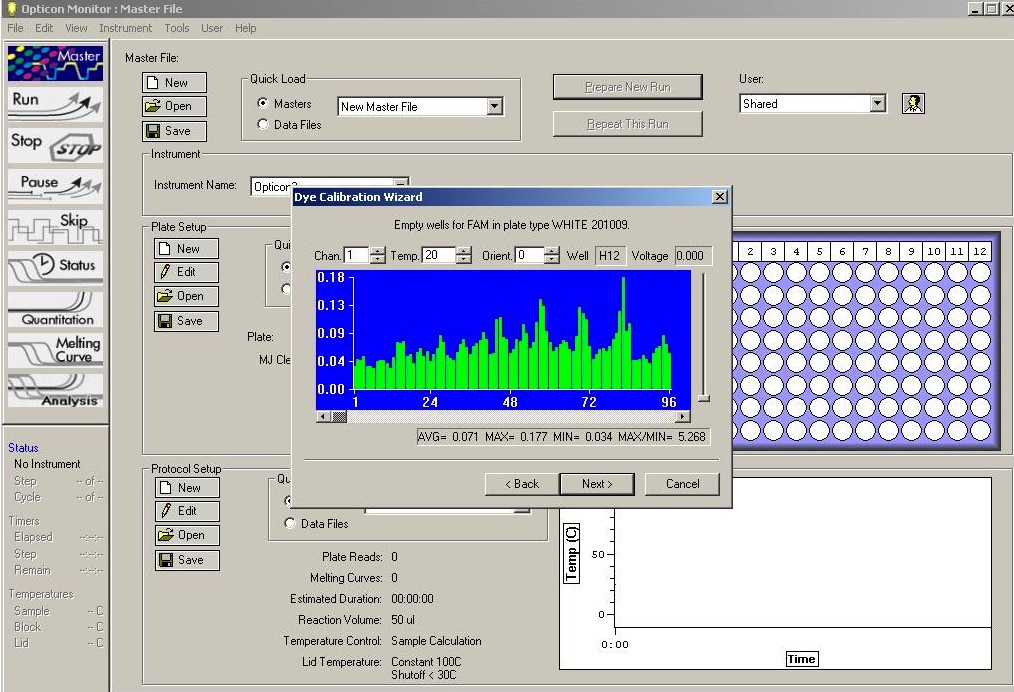The image size is (1014, 692).
Task: Open the Quantitation view icon
Action: [55, 309]
